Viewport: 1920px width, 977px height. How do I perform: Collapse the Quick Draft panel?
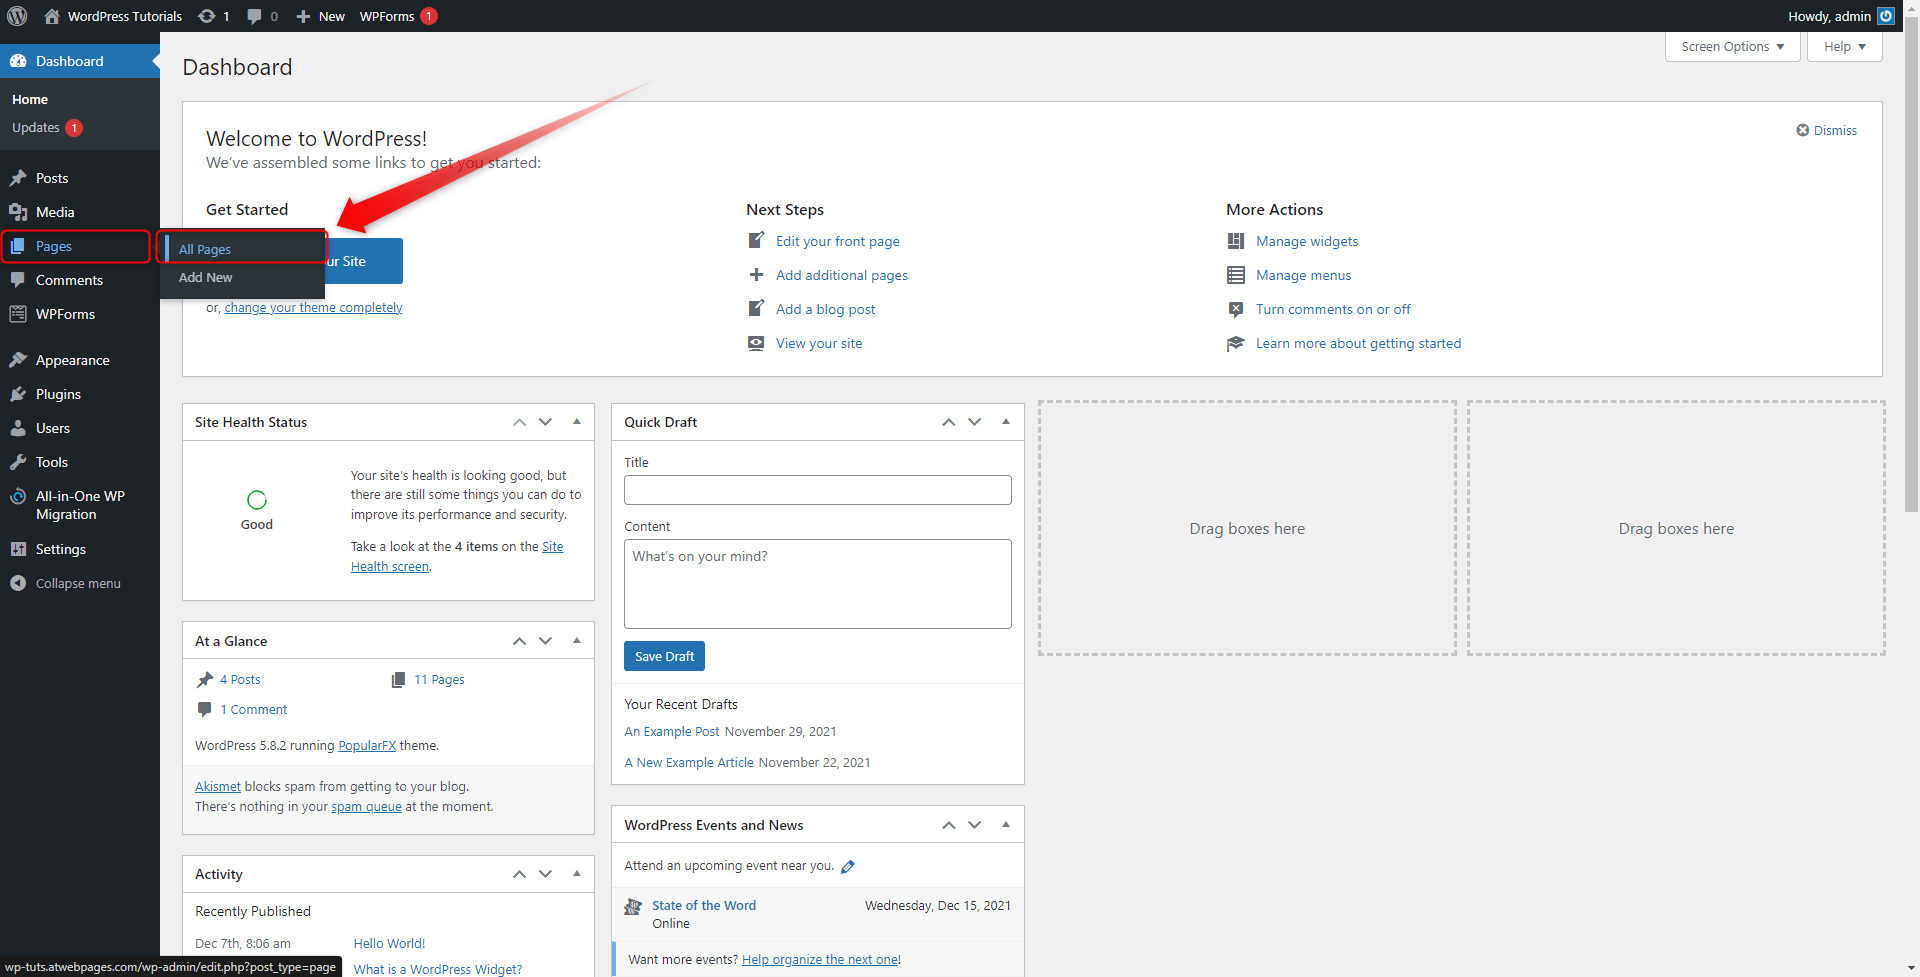pyautogui.click(x=1006, y=422)
